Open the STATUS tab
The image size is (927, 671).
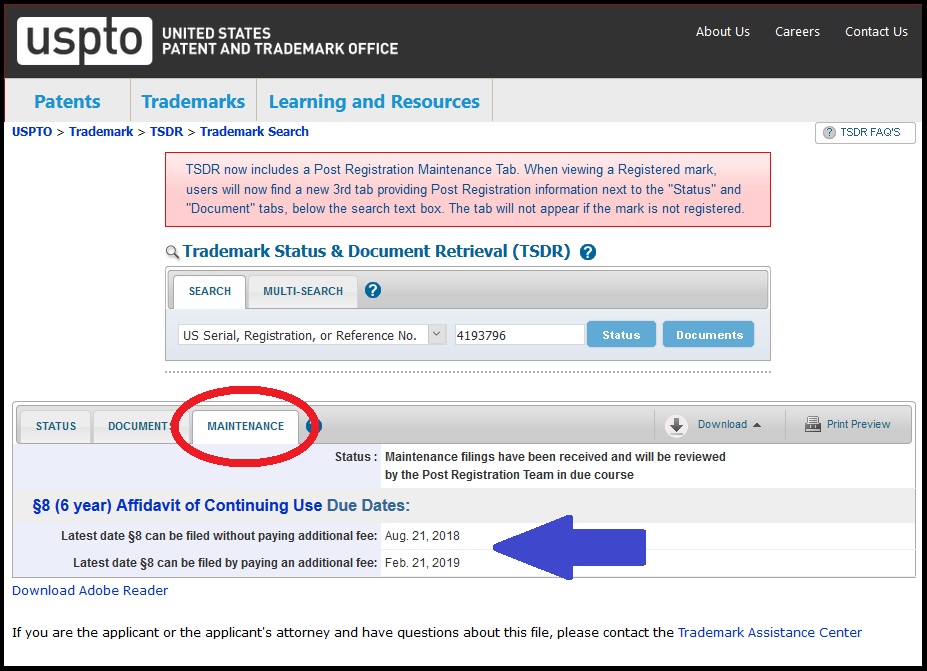coord(56,426)
